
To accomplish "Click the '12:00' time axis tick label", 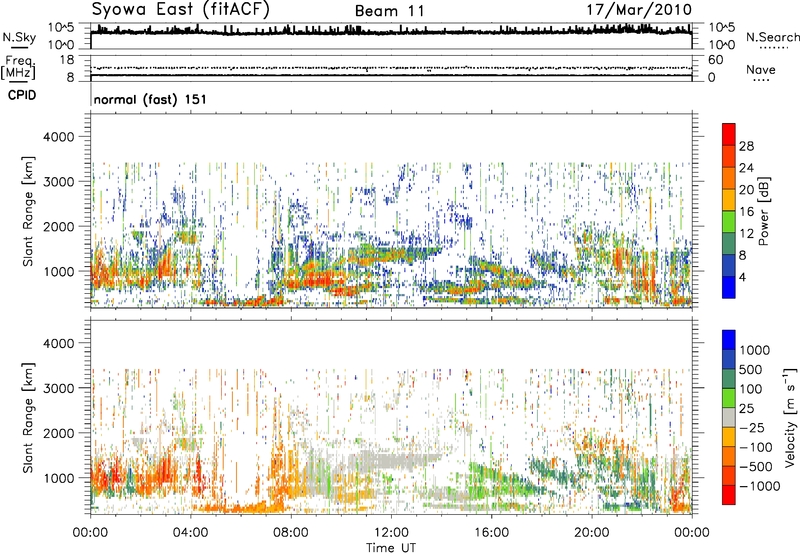I will click(391, 533).
